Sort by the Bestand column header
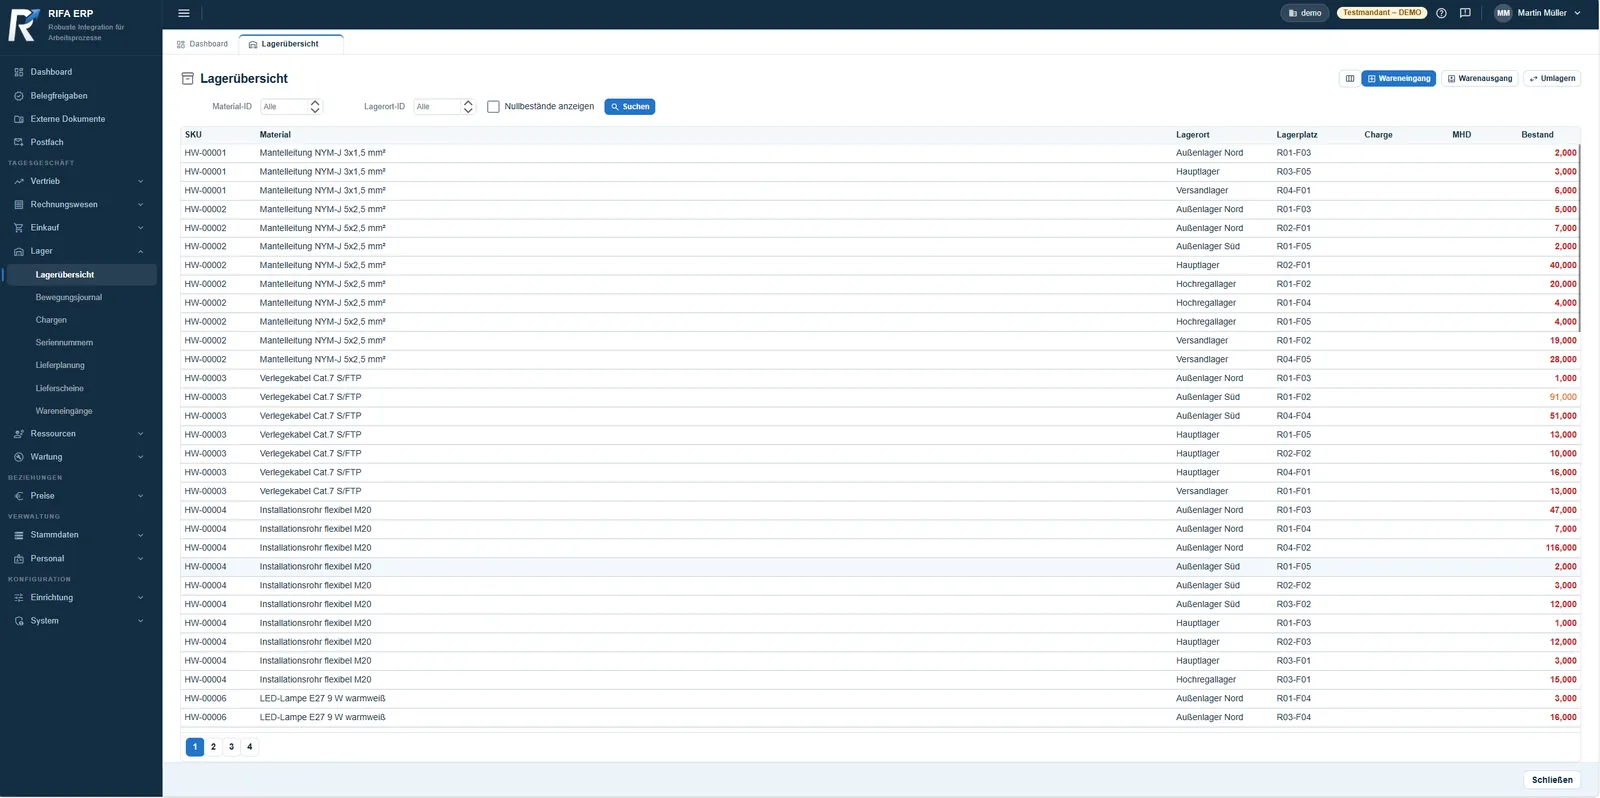This screenshot has height=798, width=1600. pyautogui.click(x=1537, y=135)
